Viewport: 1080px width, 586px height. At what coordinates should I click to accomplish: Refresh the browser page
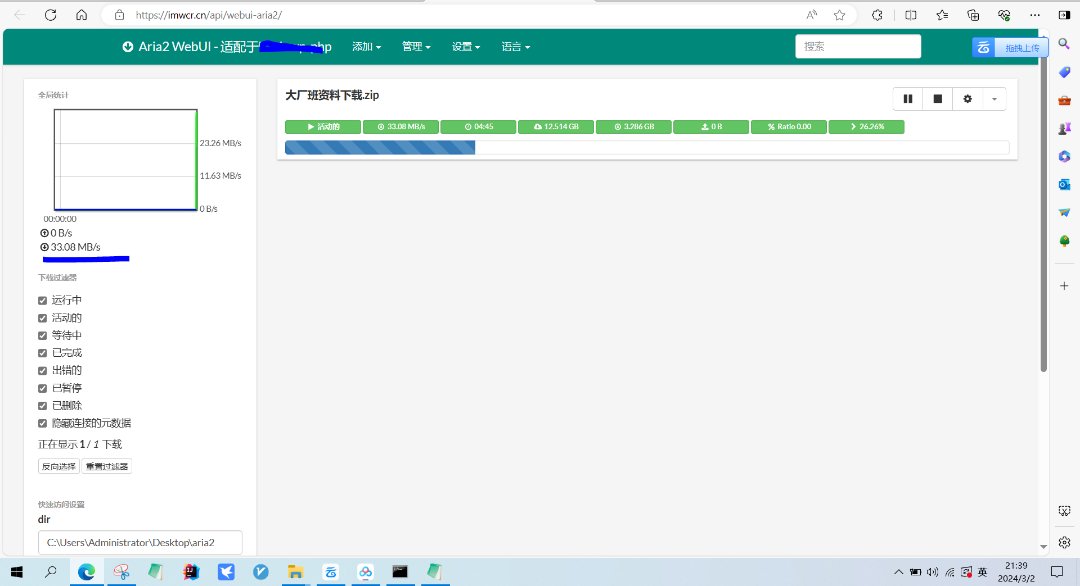click(51, 15)
